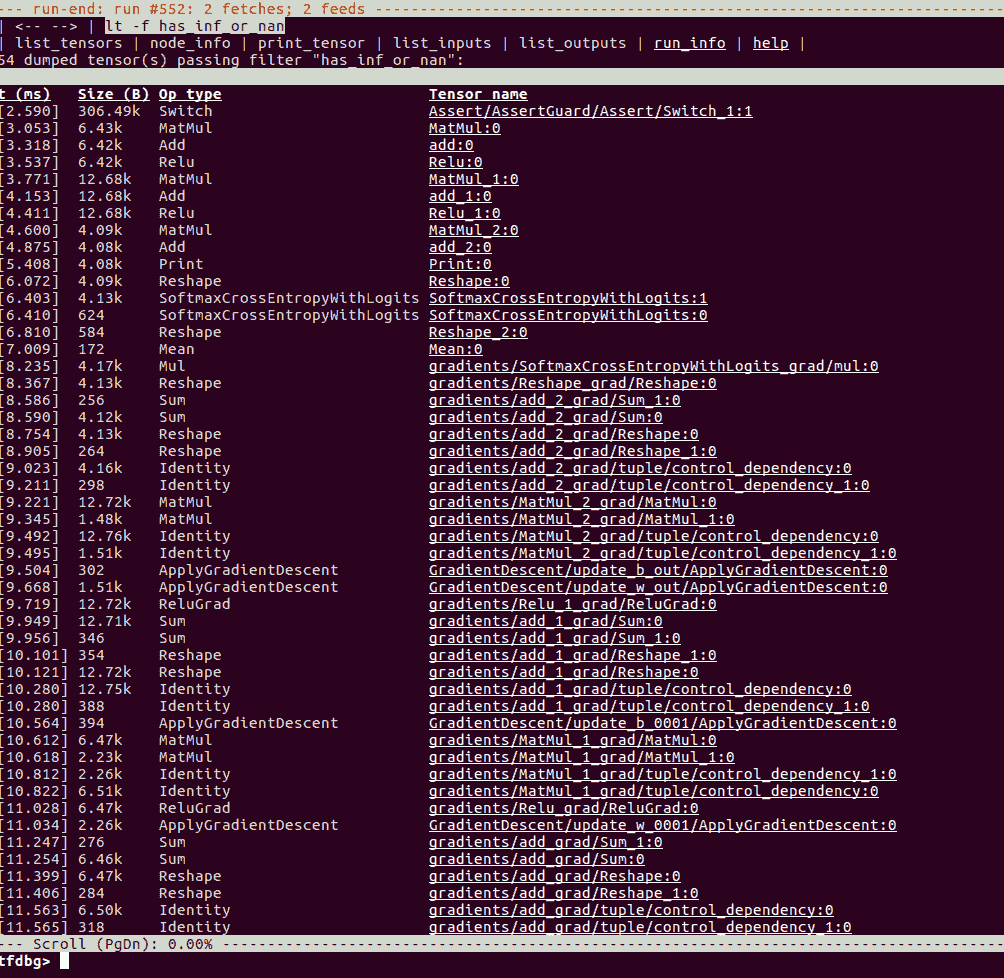Open the gradients/Relu_grad/ReluGrad:0 tensor link

[x=563, y=808]
